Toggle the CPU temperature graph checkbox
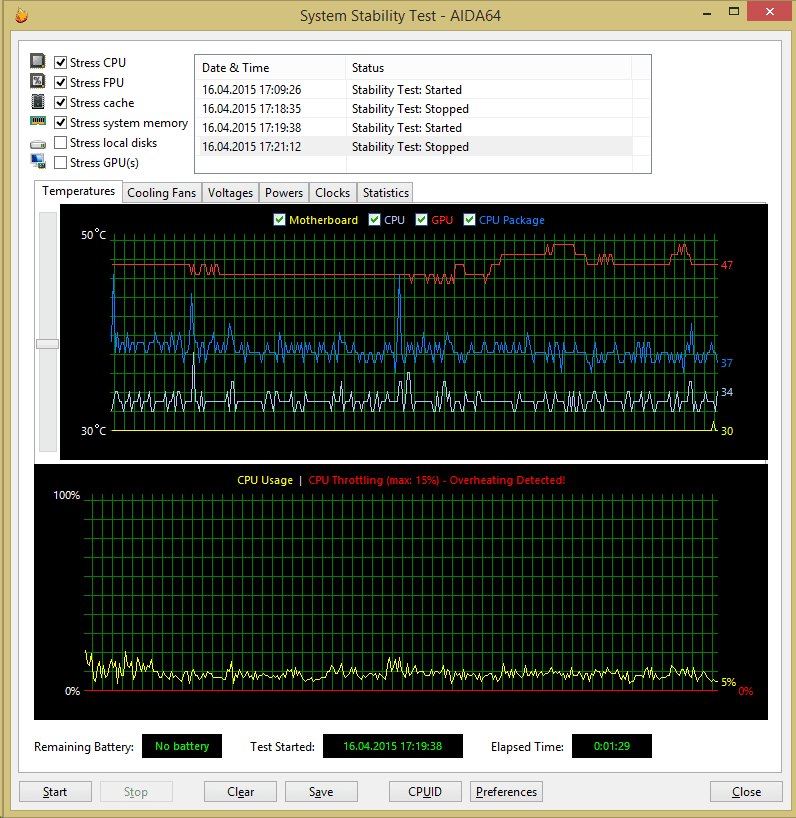 (x=374, y=220)
